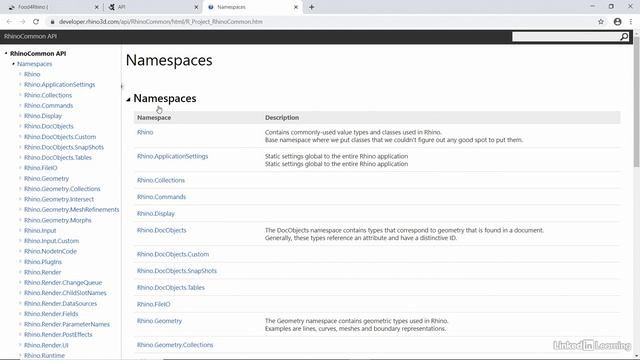Open Rhino.Geometry.Collections in sidebar

(x=62, y=189)
